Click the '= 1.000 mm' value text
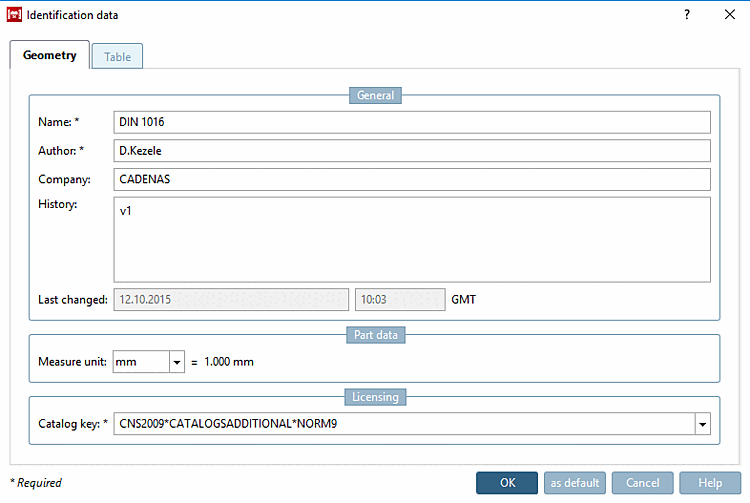 pyautogui.click(x=222, y=362)
